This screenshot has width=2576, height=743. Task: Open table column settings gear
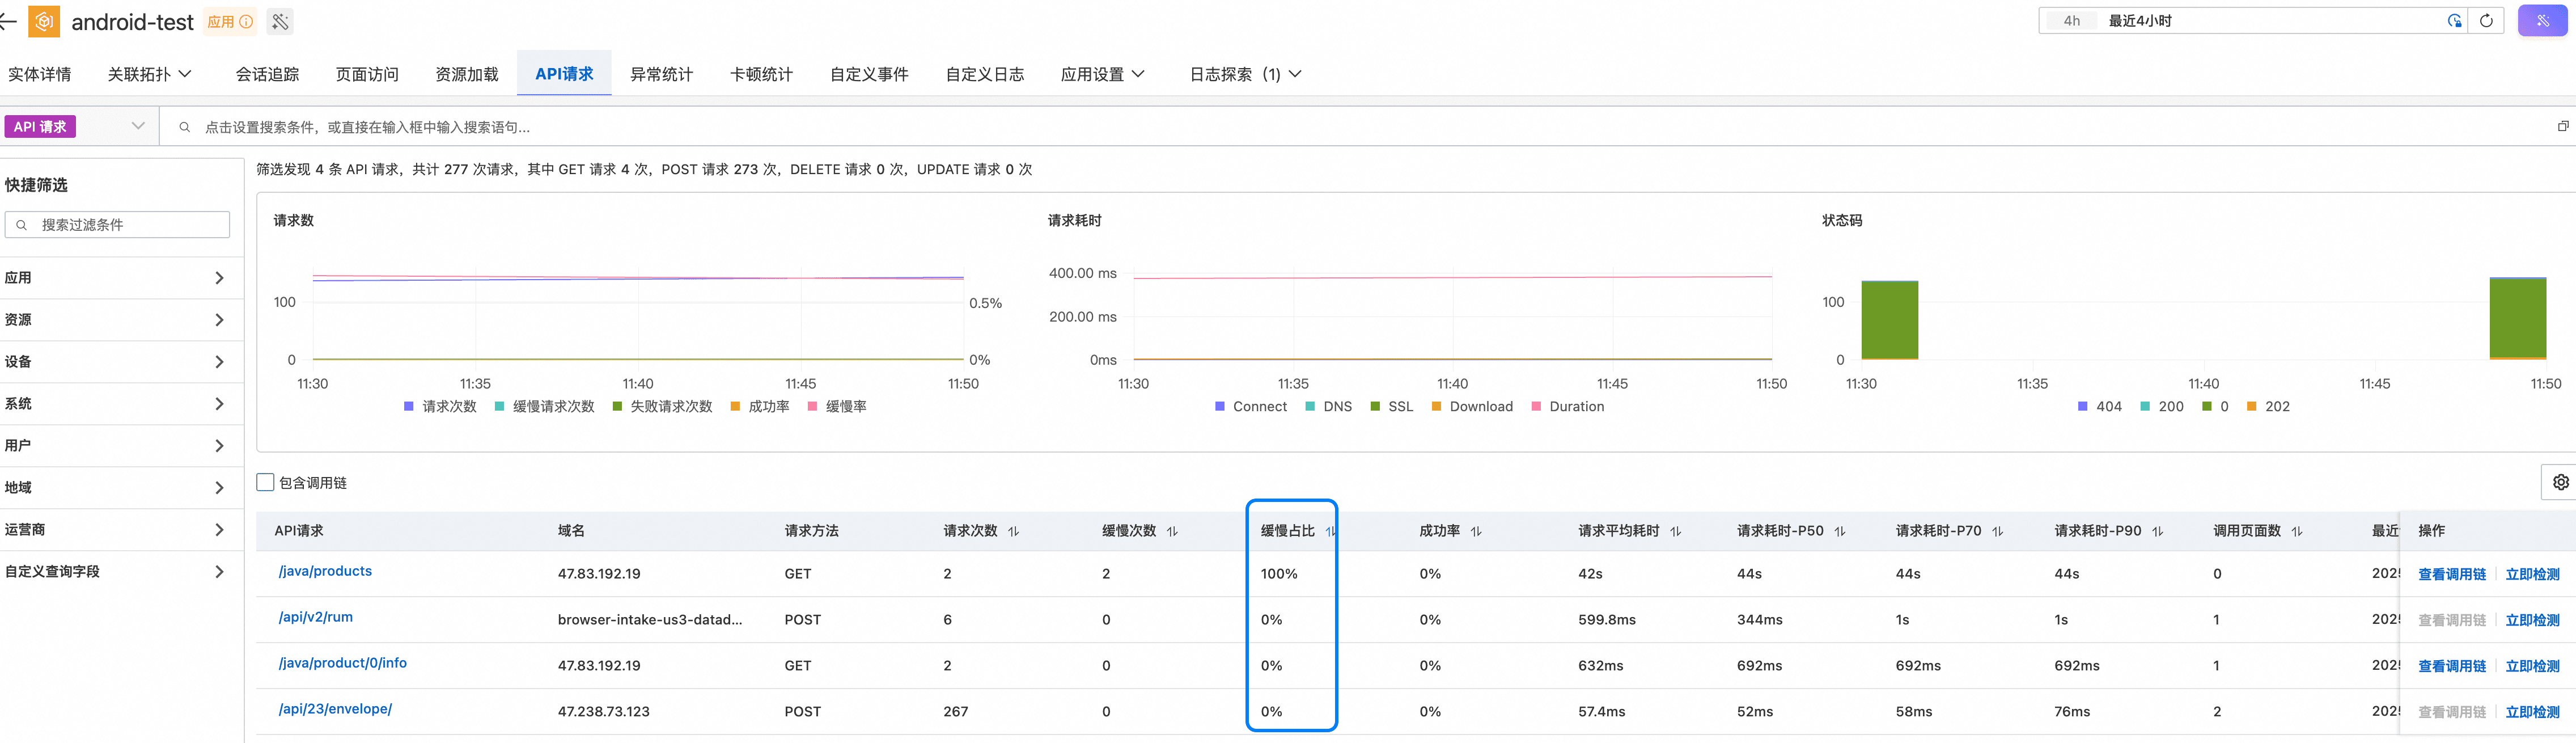coord(2560,482)
